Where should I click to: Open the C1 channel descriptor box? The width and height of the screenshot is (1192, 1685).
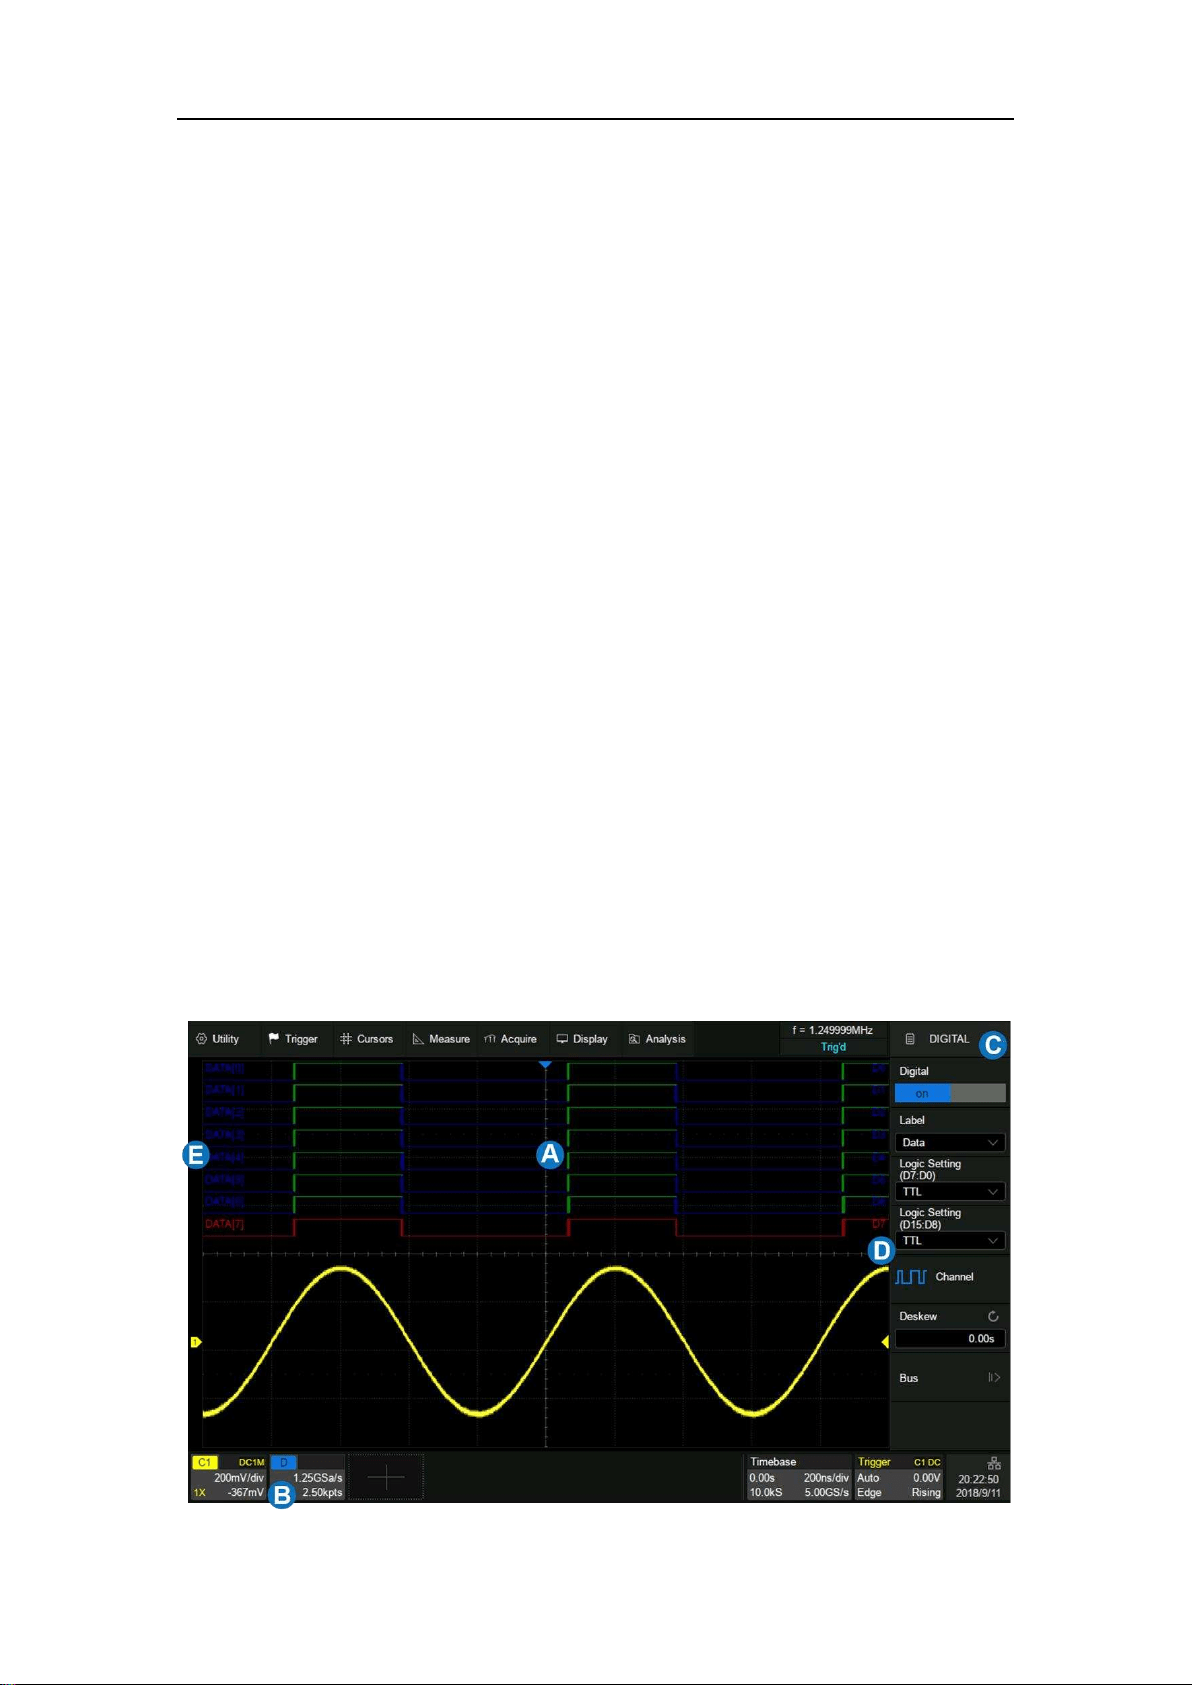pos(229,1477)
